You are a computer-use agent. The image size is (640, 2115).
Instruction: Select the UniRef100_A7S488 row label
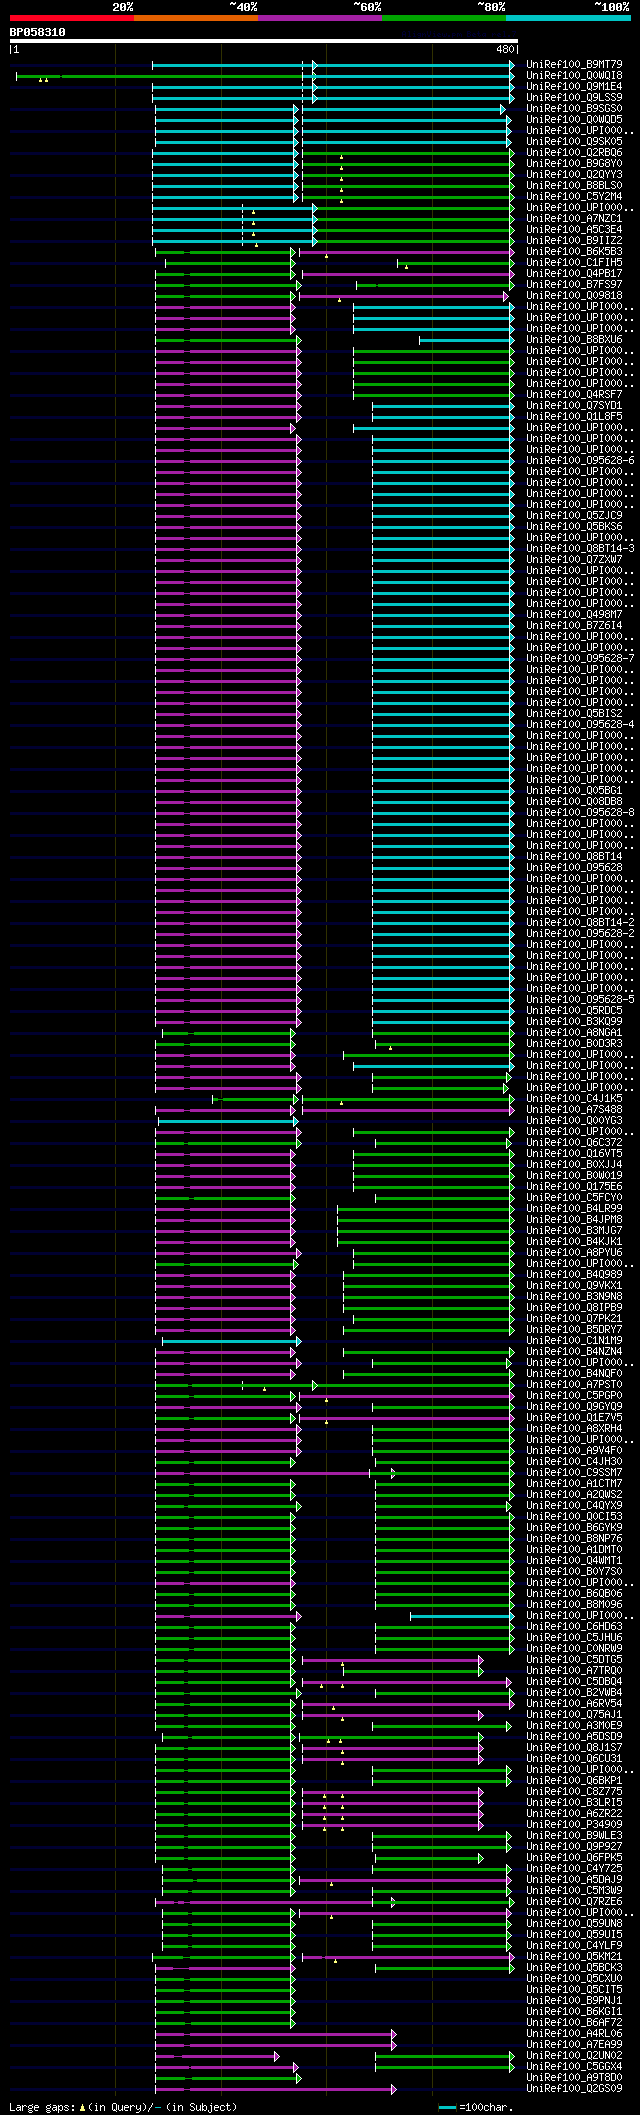[574, 1109]
